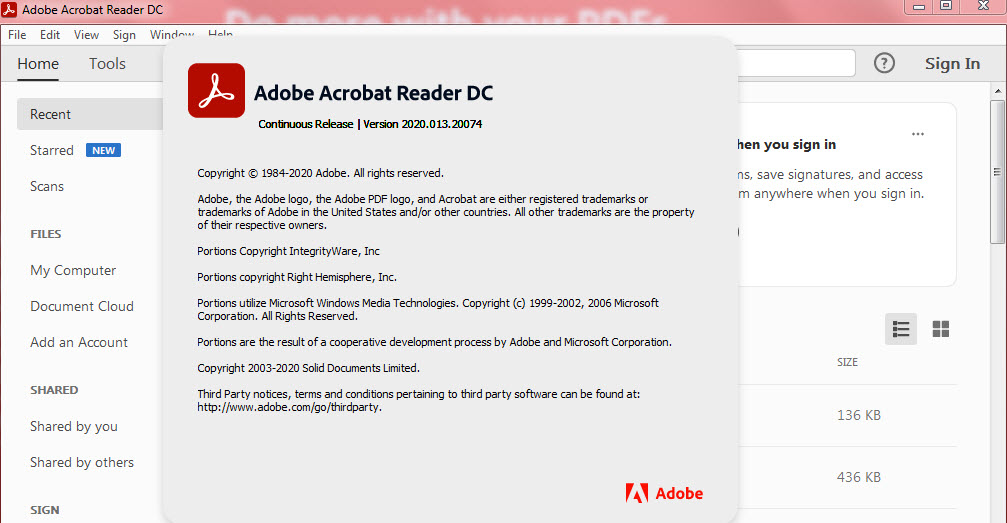This screenshot has height=523, width=1007.
Task: Open Scans in the sidebar
Action: [x=47, y=186]
